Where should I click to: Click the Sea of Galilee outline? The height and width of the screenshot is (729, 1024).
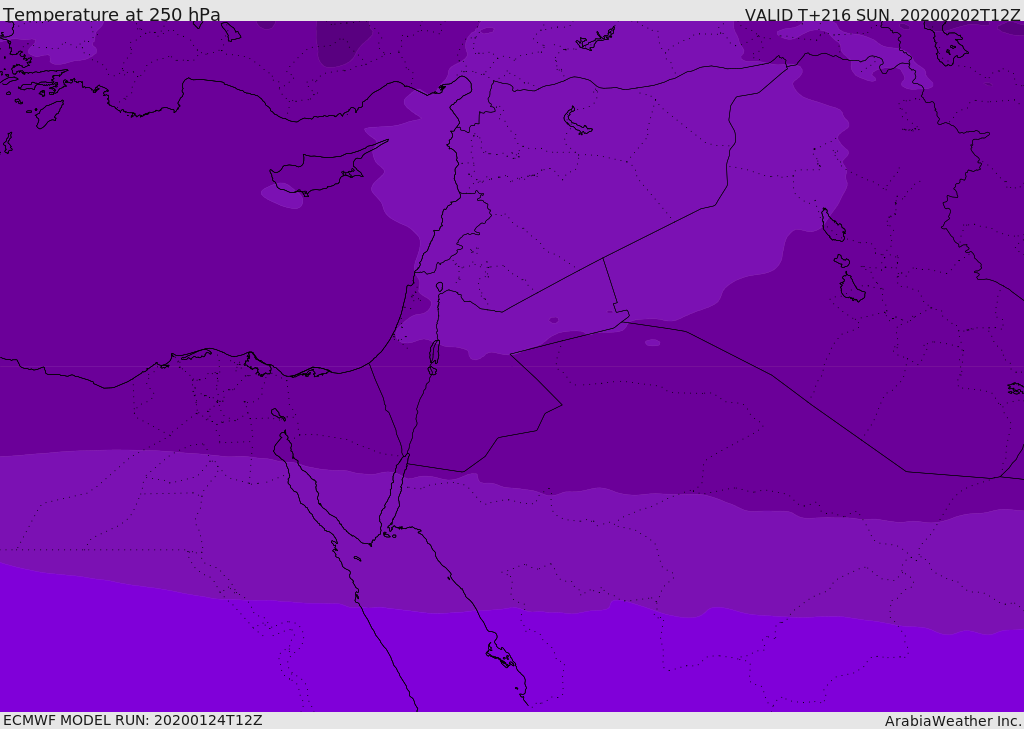click(x=440, y=287)
